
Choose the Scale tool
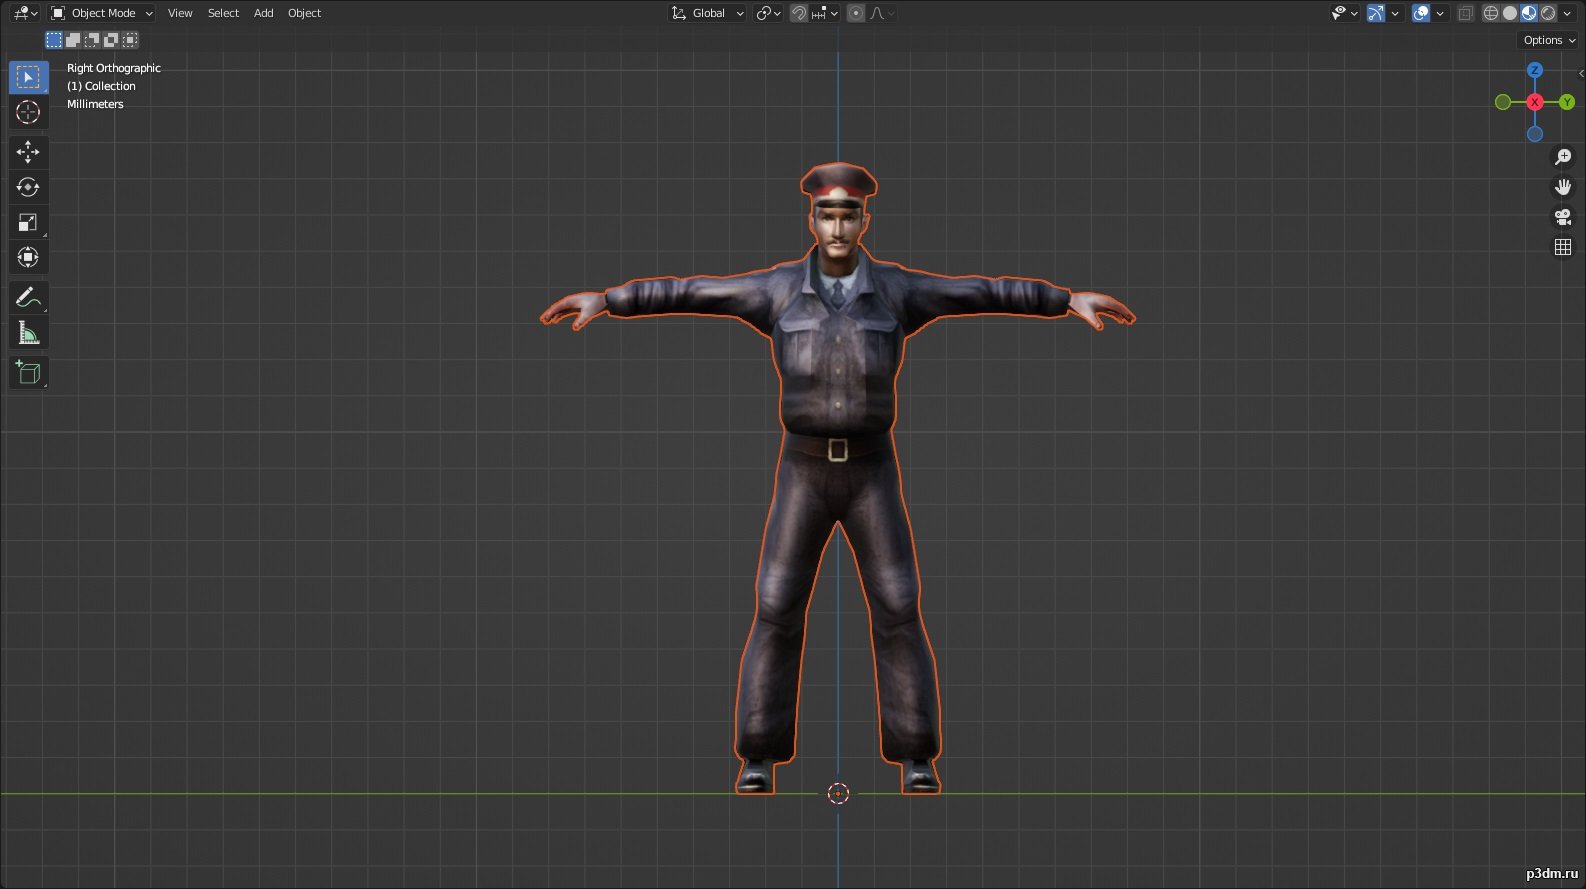pyautogui.click(x=28, y=222)
